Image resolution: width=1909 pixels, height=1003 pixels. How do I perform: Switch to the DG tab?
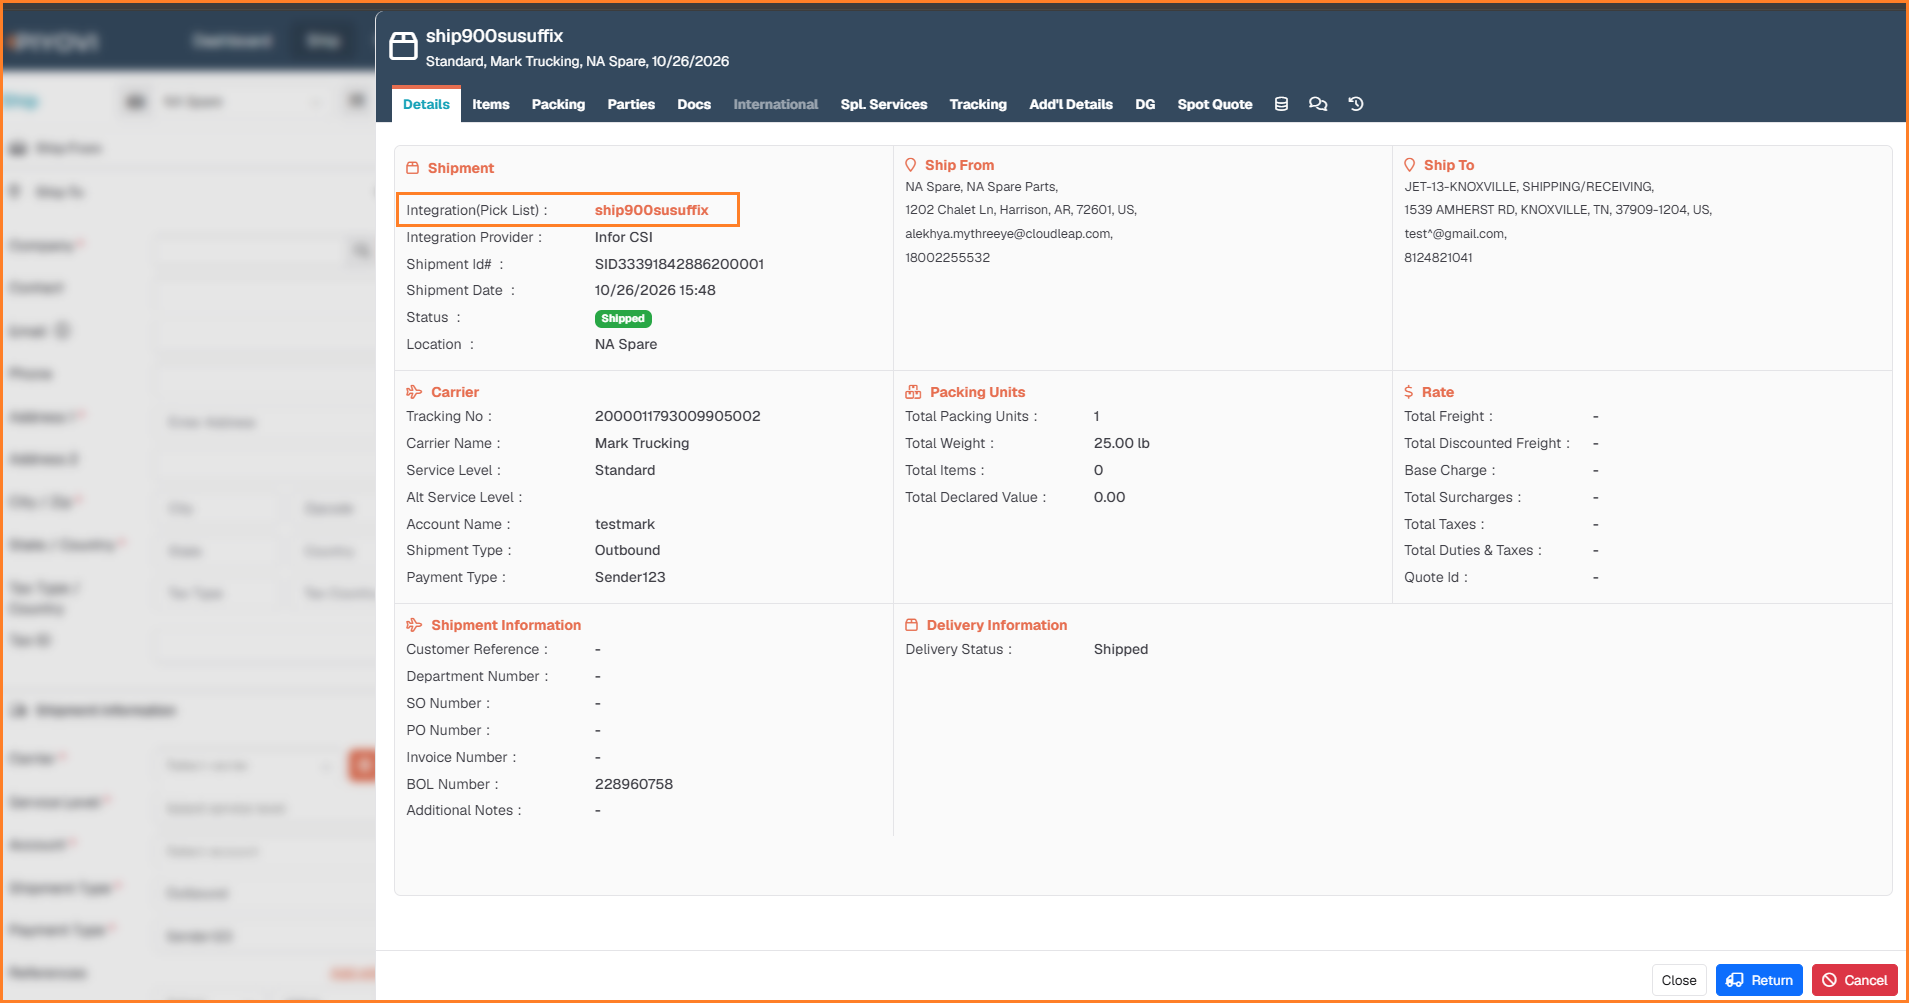click(x=1145, y=104)
